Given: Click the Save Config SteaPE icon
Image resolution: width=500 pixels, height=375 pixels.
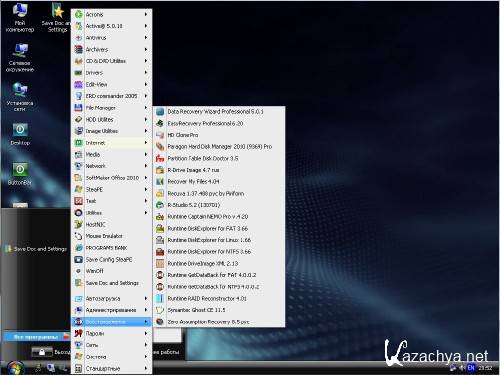Looking at the screenshot, I should coord(78,259).
